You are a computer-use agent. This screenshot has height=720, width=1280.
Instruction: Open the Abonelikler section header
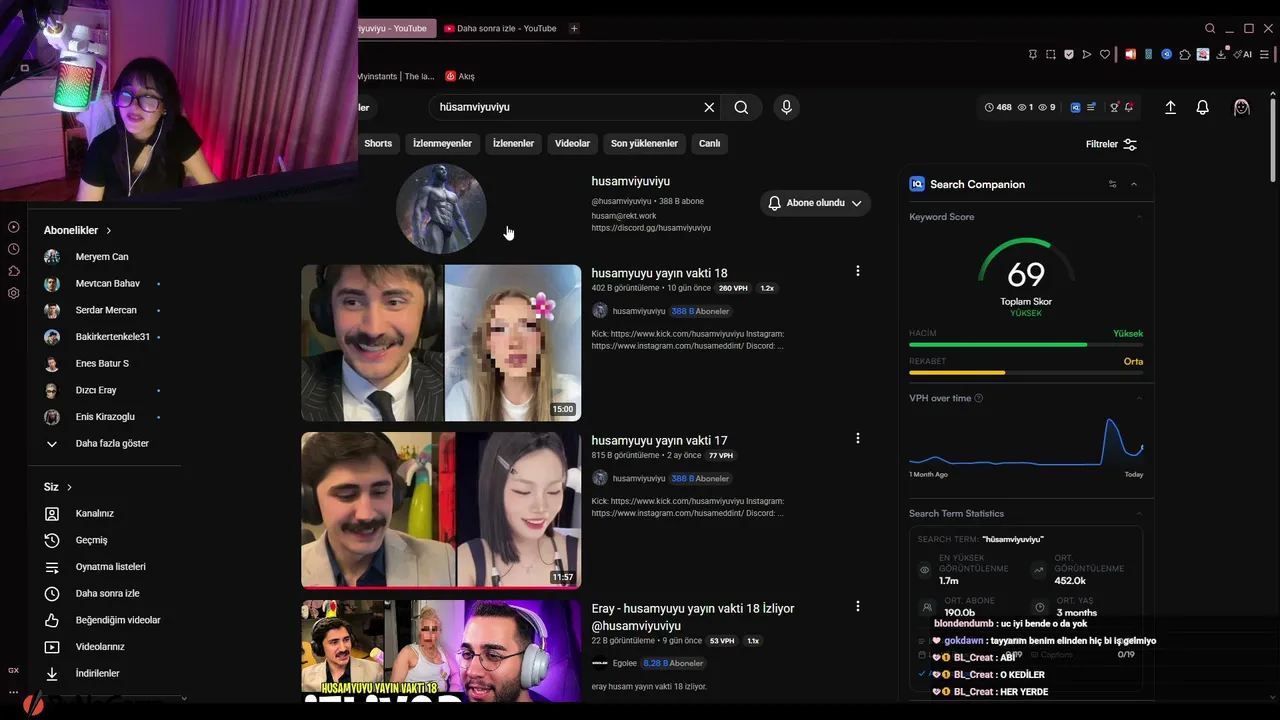point(78,230)
